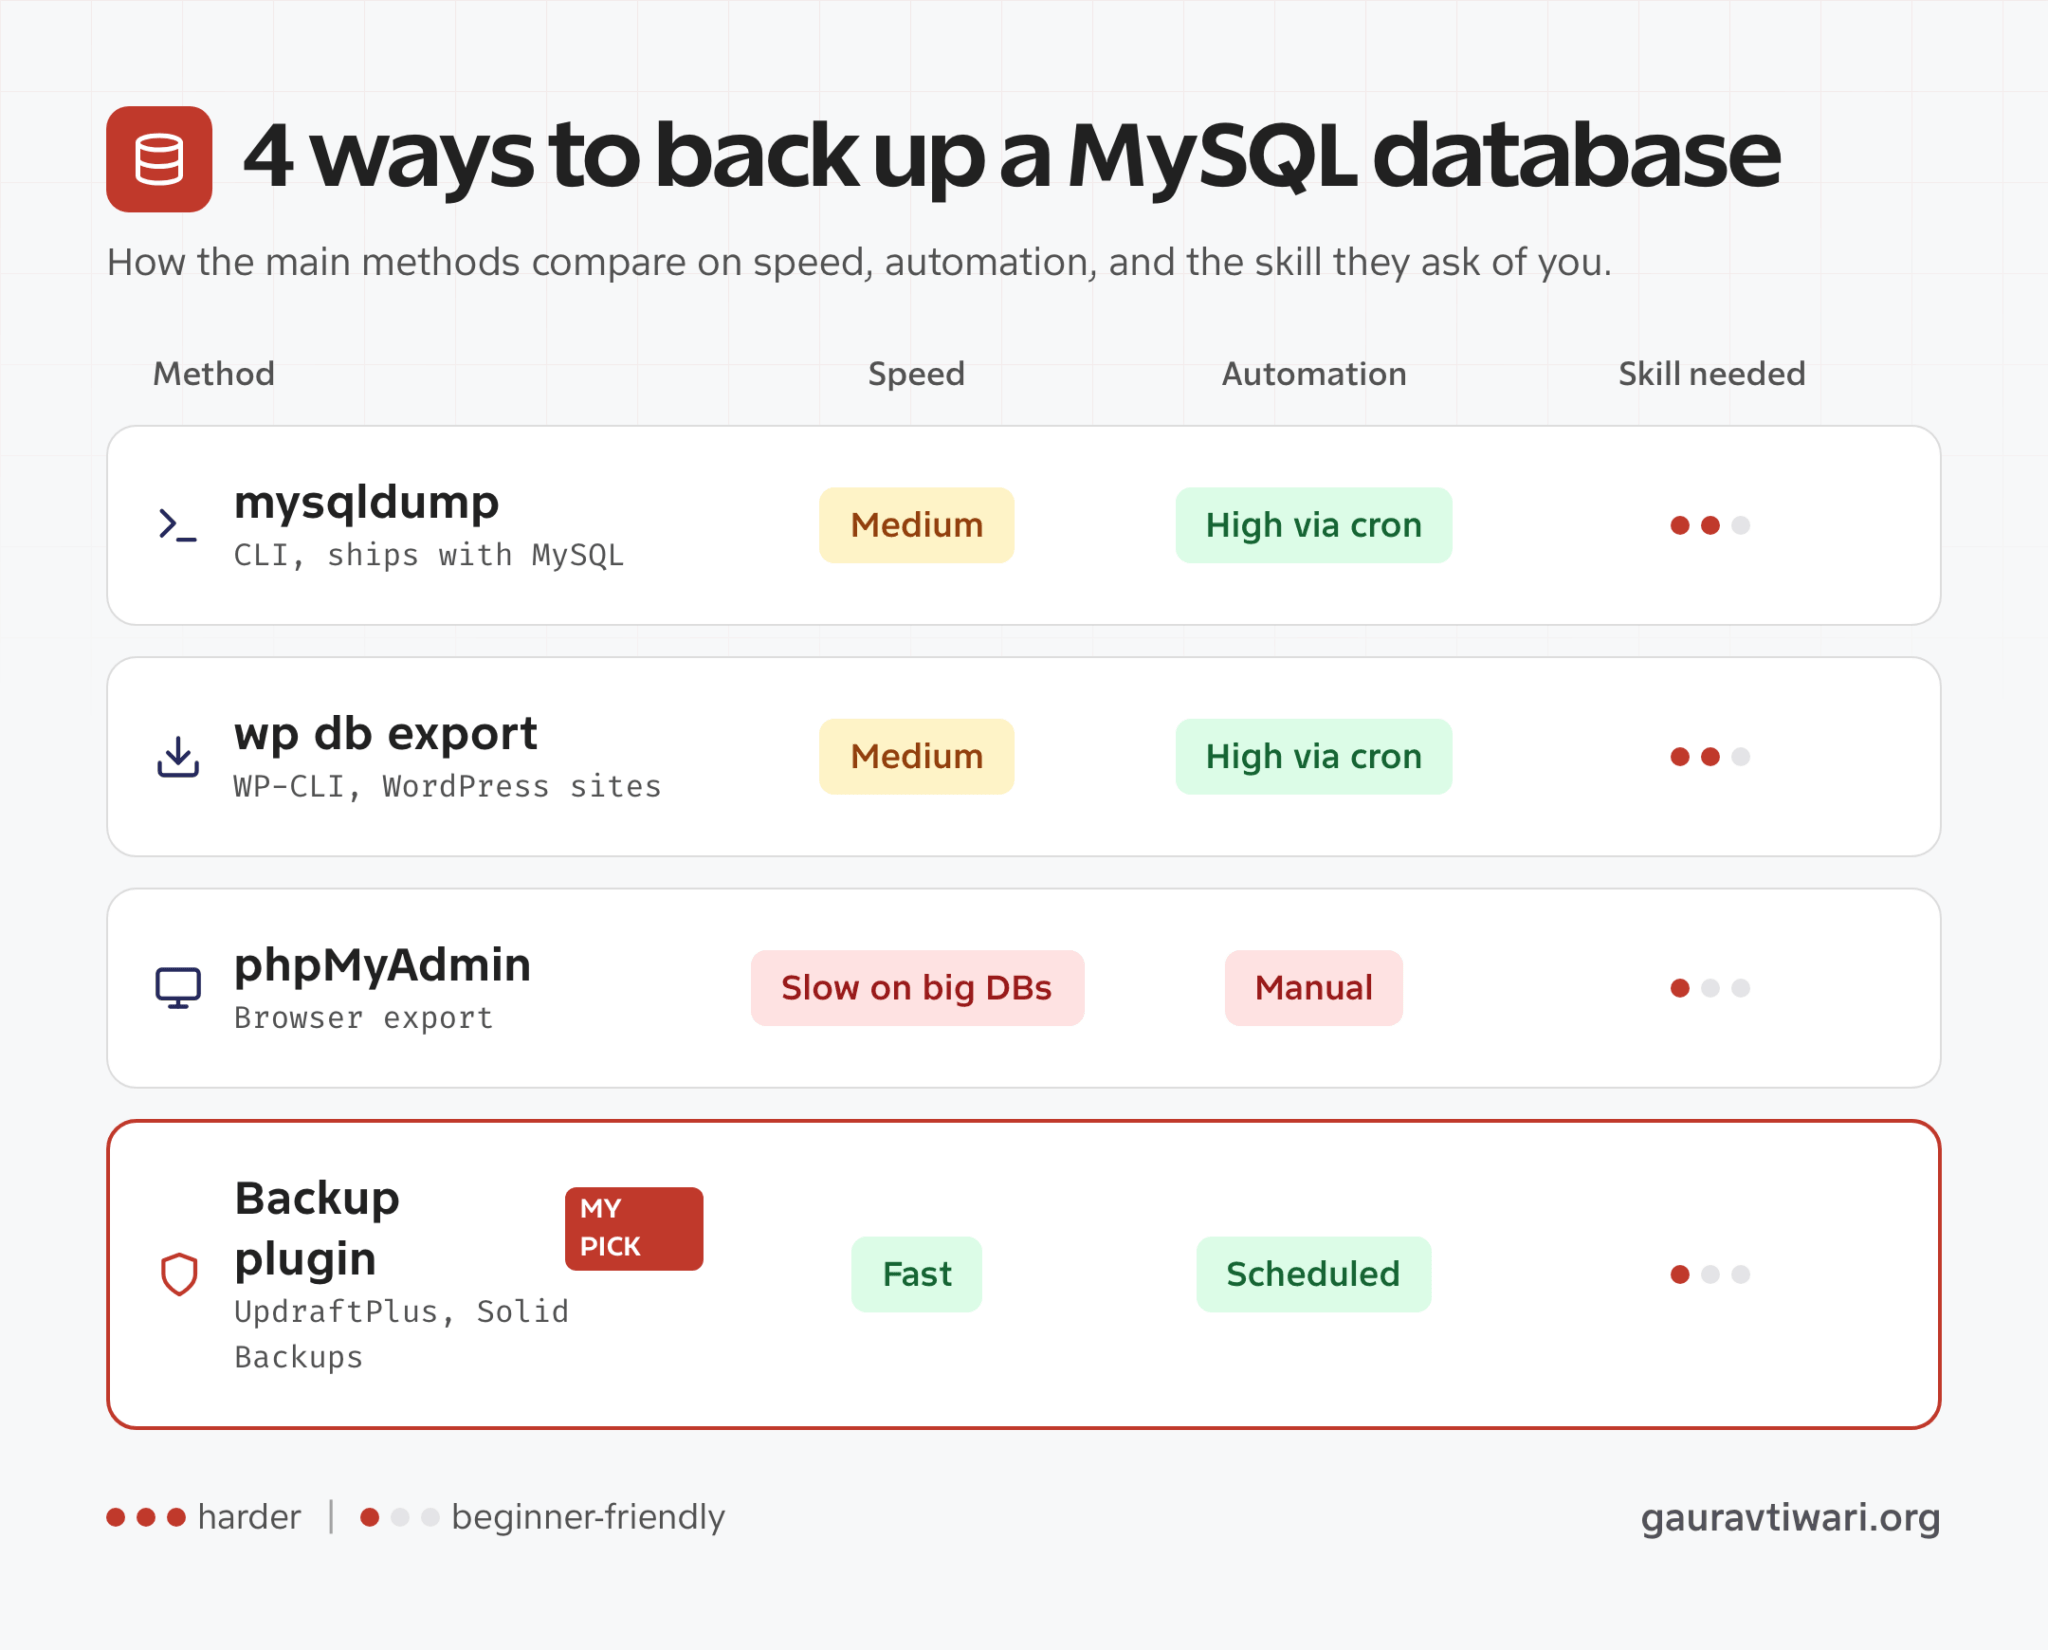Click the skill dots in the Backup plugin row
Screen dimensions: 2048x1650
[1710, 1274]
